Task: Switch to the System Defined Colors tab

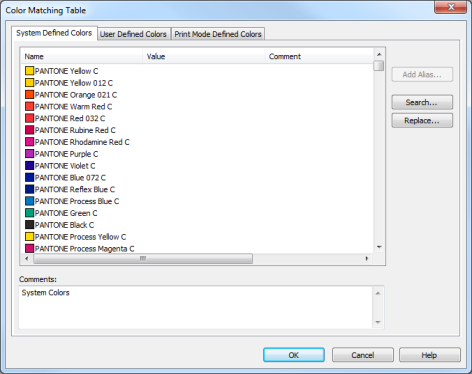Action: tap(54, 33)
